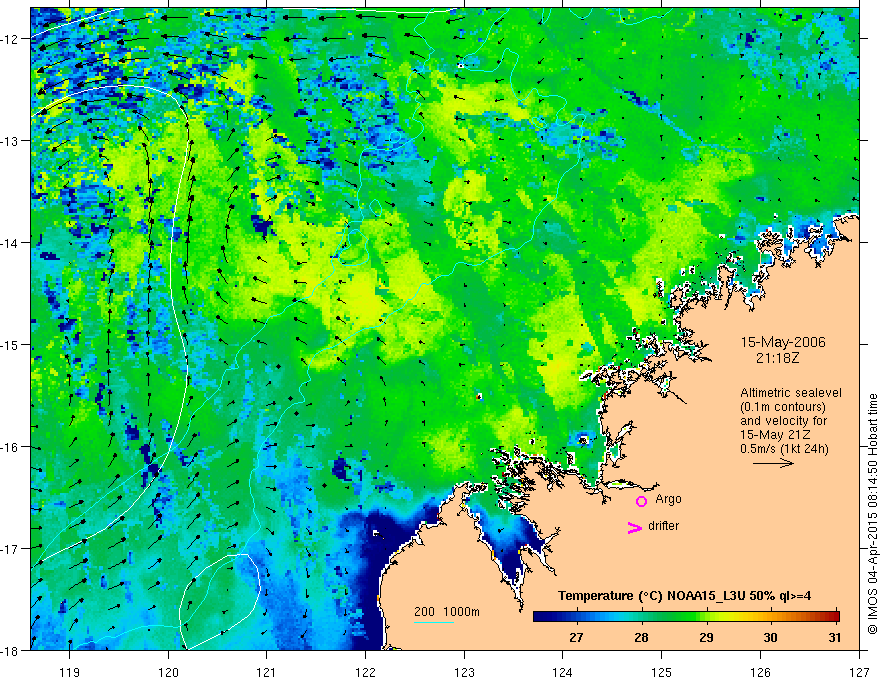Click the IMOS copyright timestamp text

coord(872,514)
